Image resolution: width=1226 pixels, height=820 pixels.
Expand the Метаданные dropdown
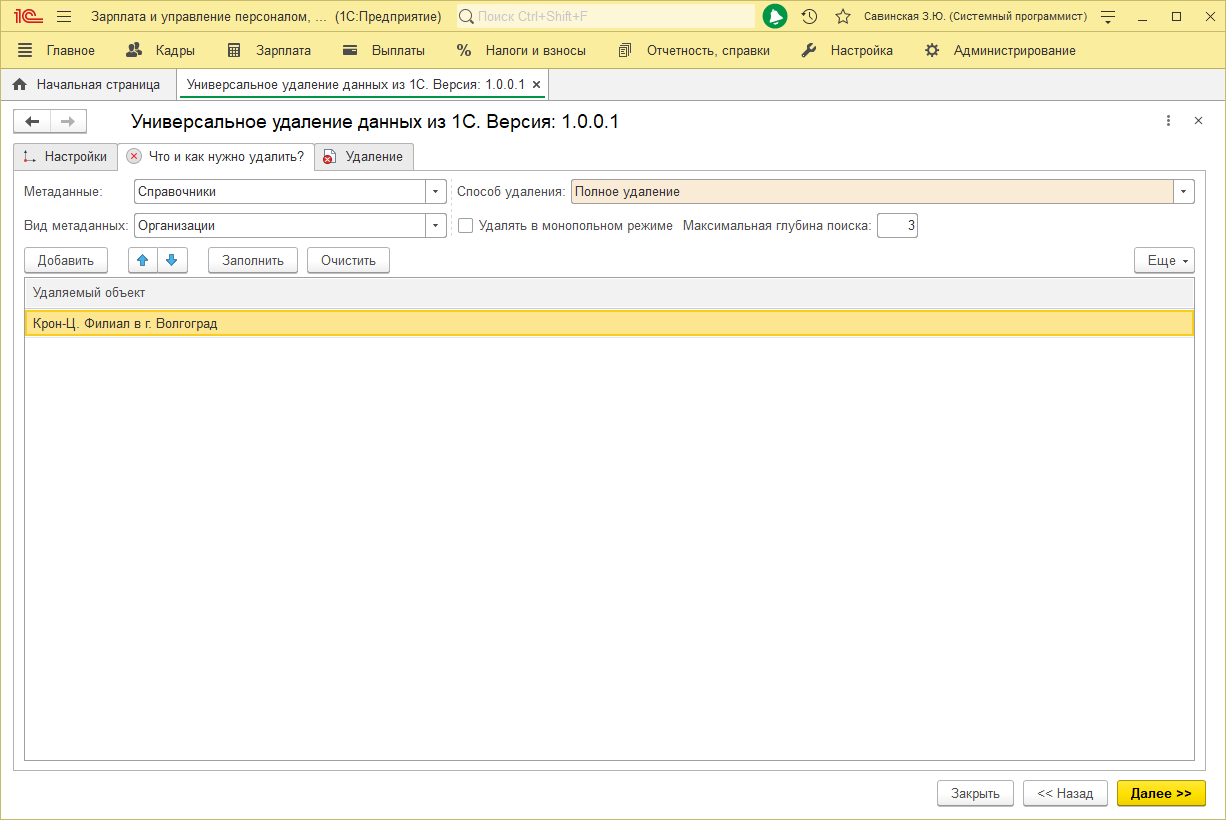(x=436, y=192)
